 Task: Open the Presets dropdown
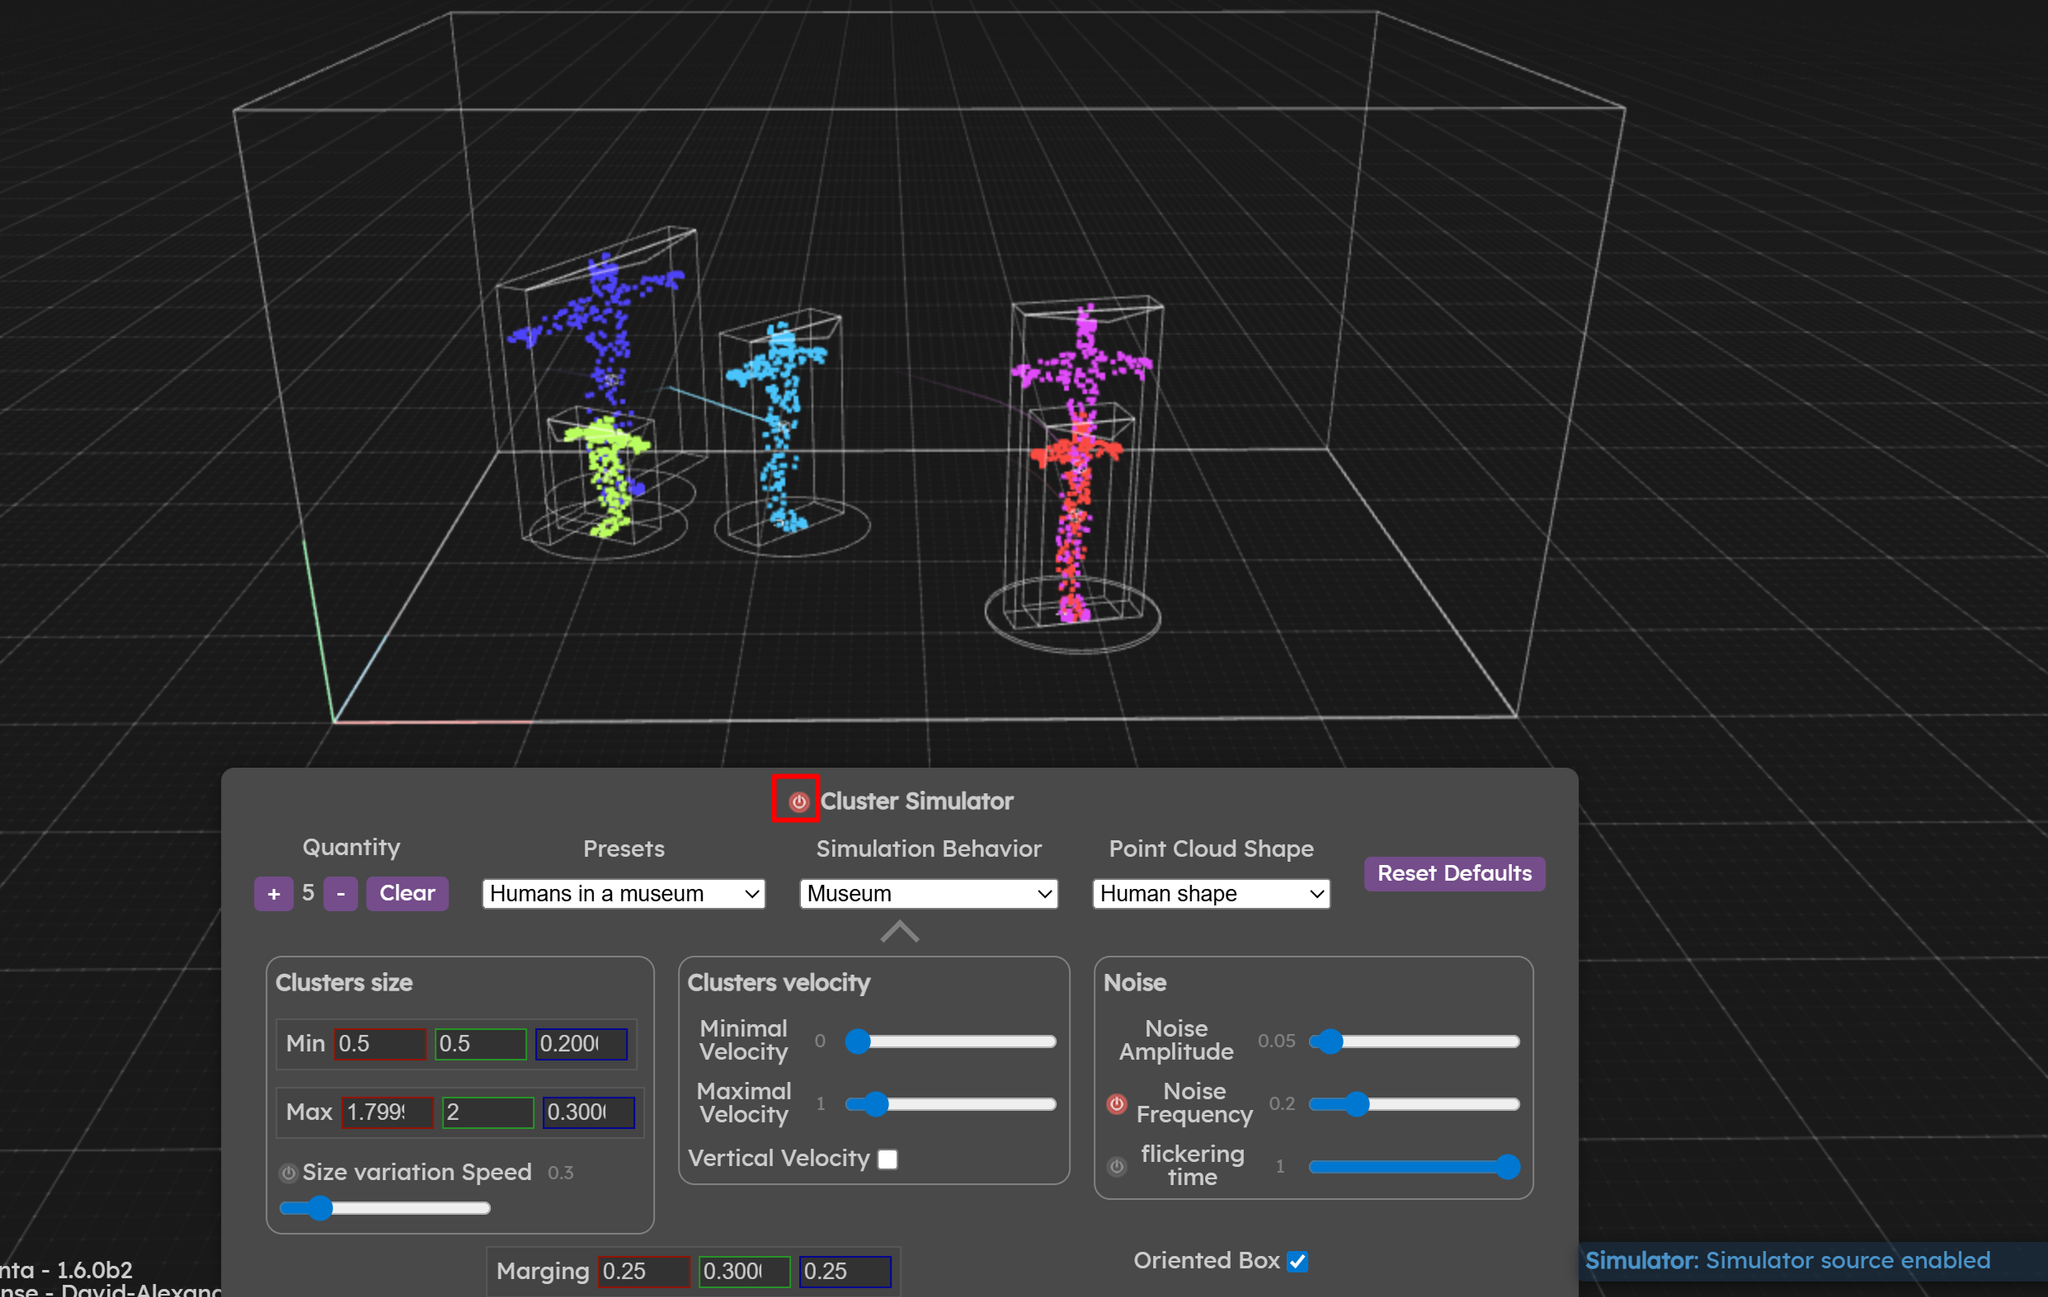point(624,893)
